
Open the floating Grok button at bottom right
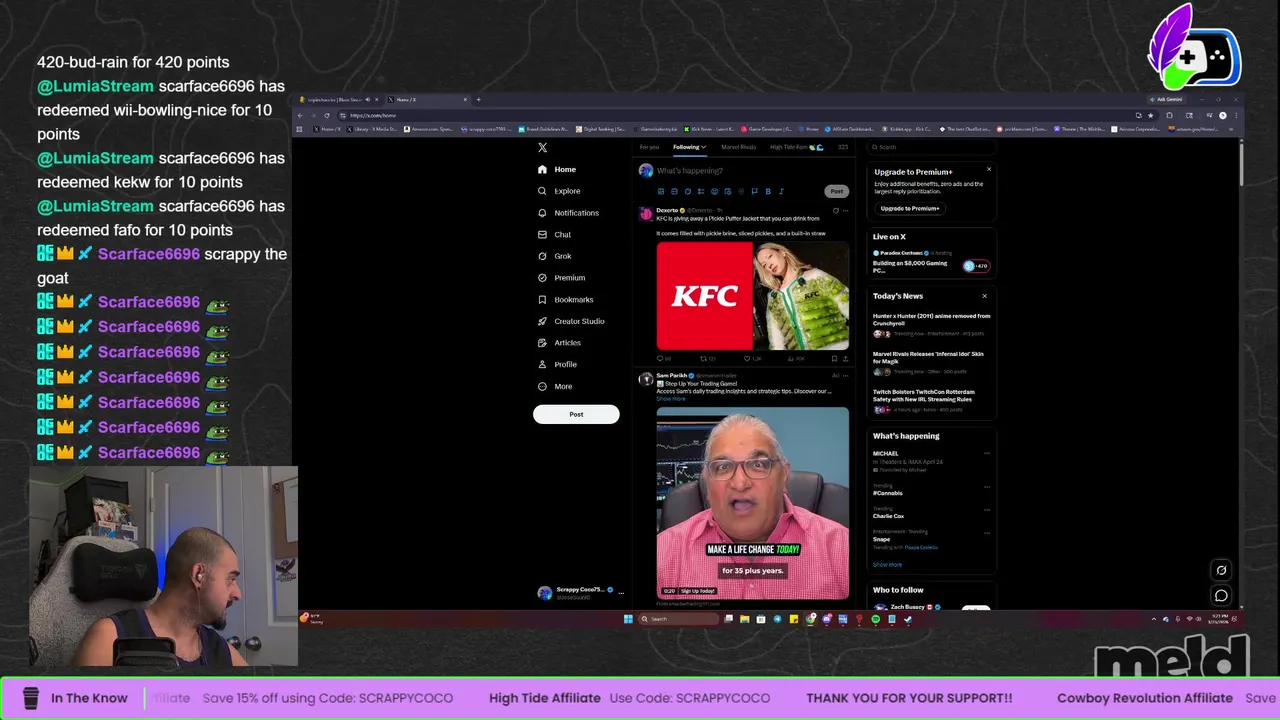[x=1221, y=570]
